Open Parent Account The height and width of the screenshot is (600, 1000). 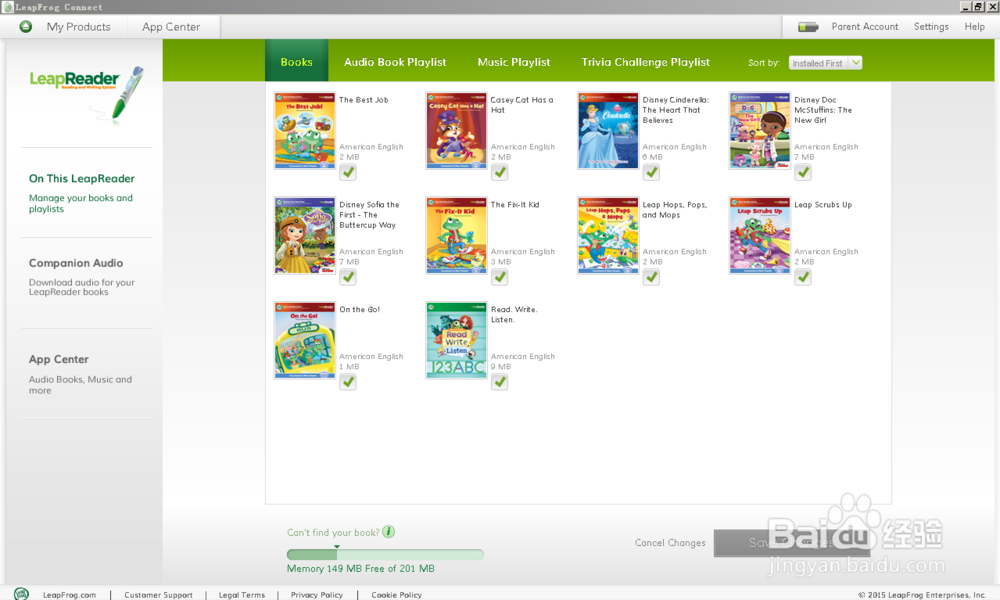tap(865, 26)
